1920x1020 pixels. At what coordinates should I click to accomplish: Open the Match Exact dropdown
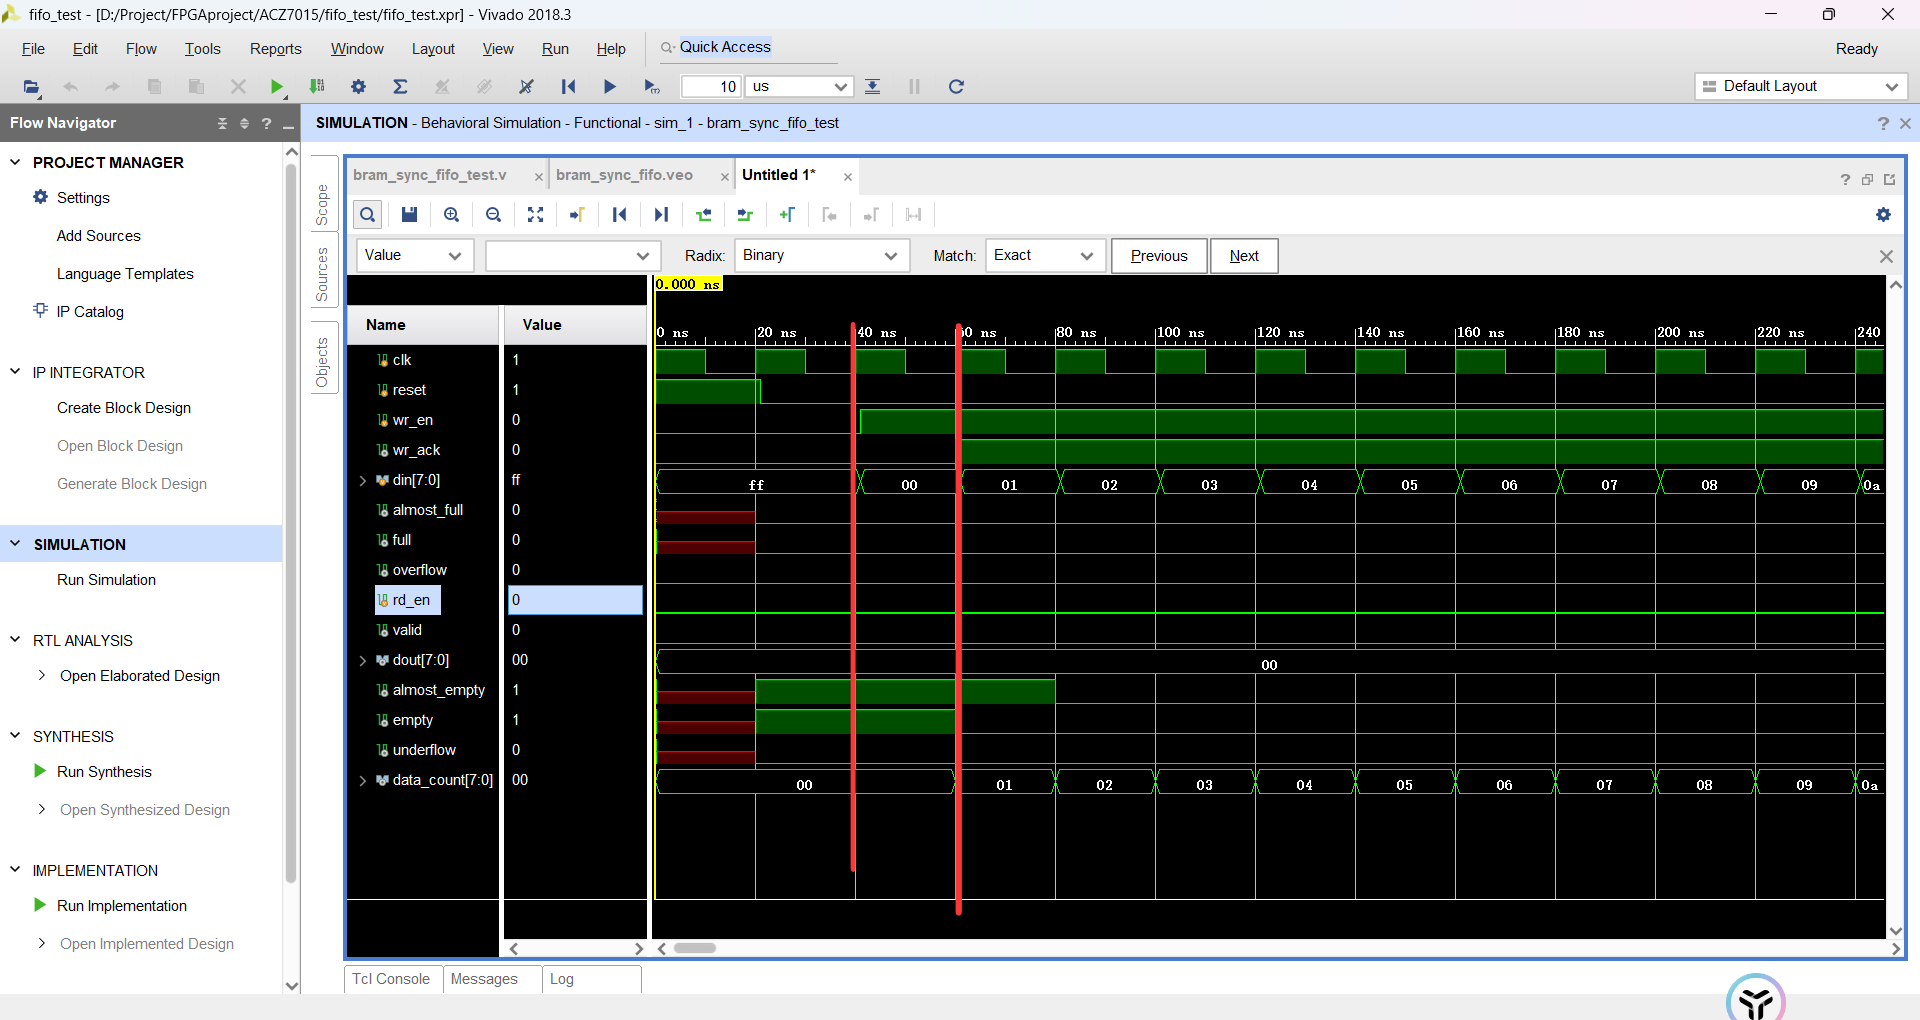pos(1046,256)
